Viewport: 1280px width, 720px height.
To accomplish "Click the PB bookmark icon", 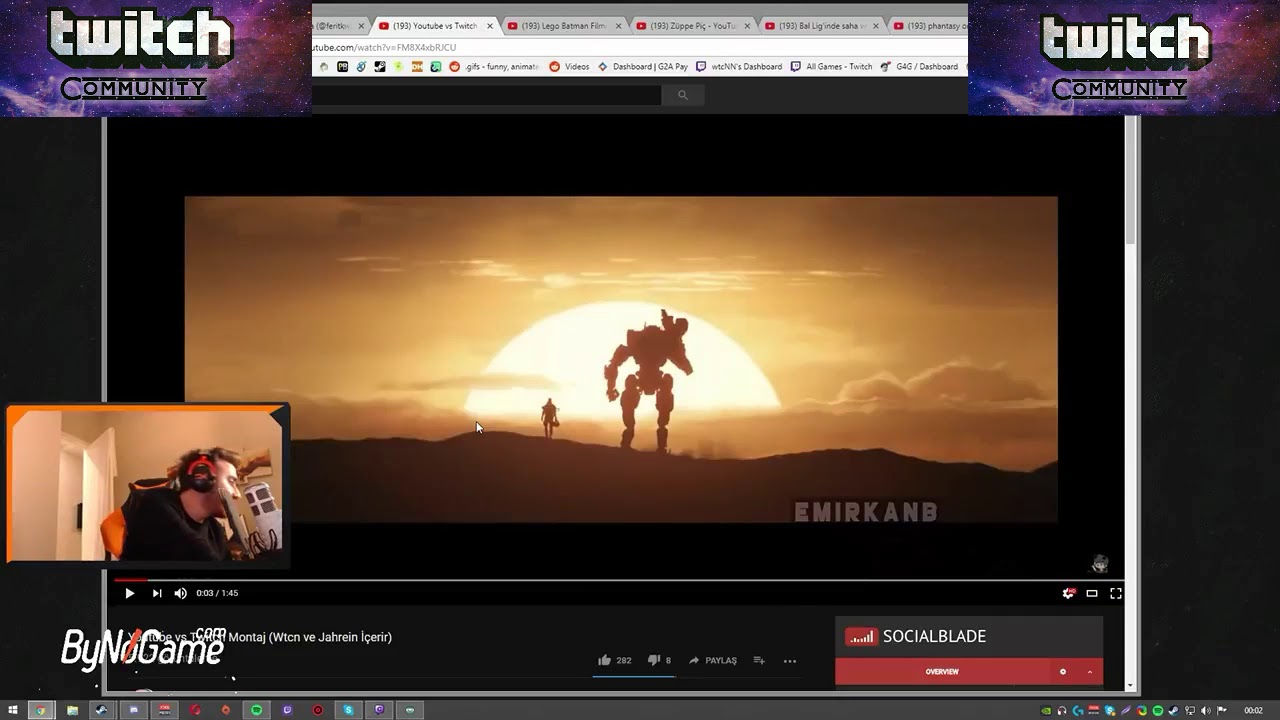I will (342, 67).
